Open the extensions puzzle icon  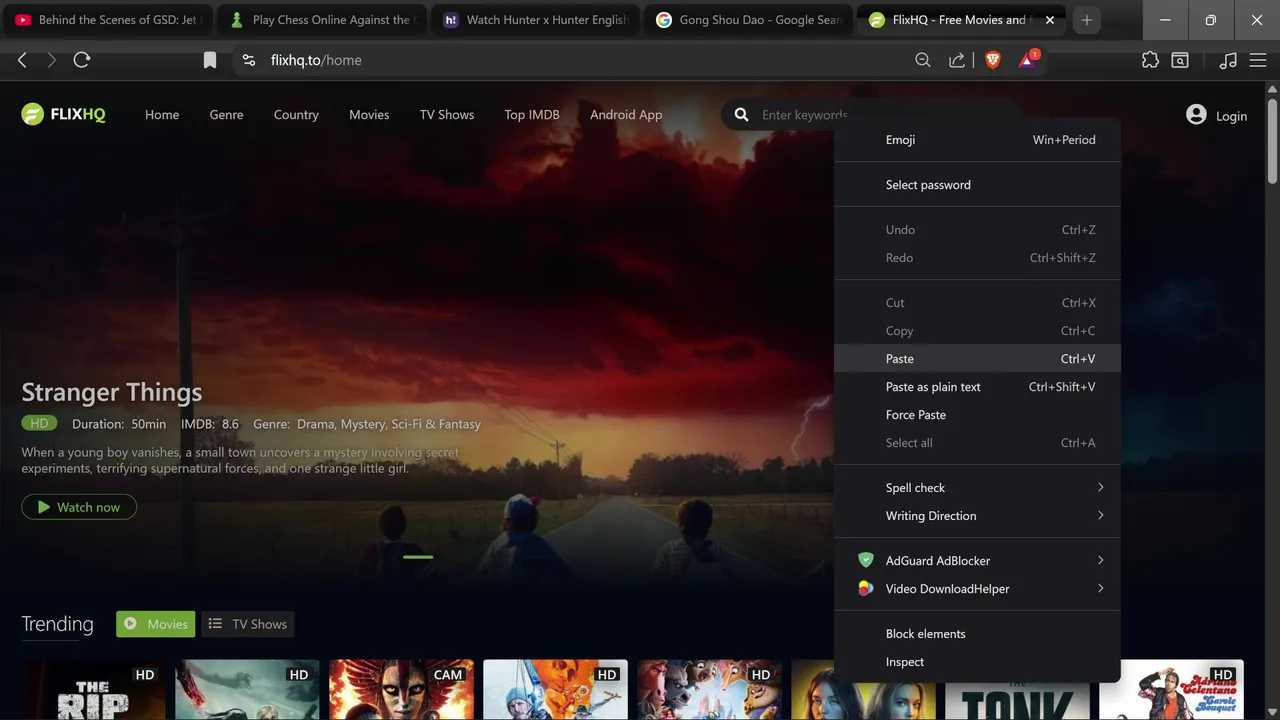click(1150, 60)
